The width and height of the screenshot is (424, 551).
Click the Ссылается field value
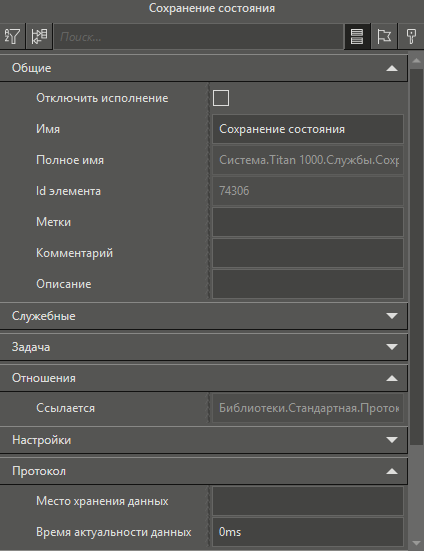pyautogui.click(x=308, y=408)
